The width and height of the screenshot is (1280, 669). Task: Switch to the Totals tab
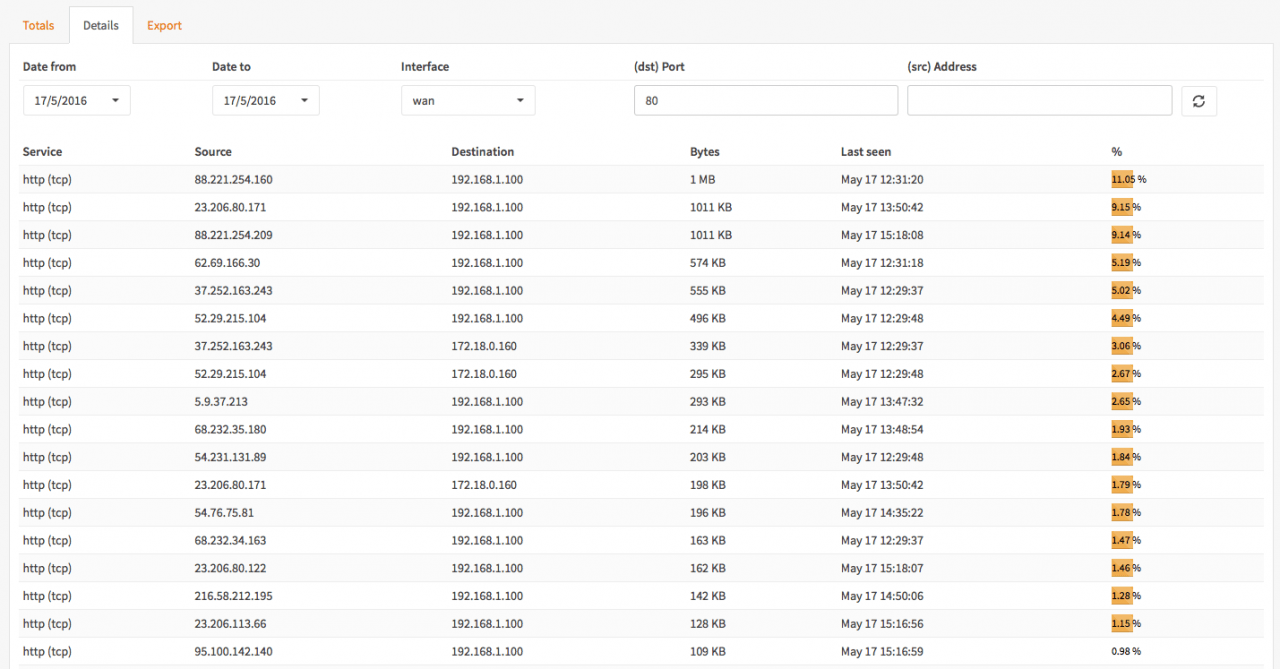39,25
